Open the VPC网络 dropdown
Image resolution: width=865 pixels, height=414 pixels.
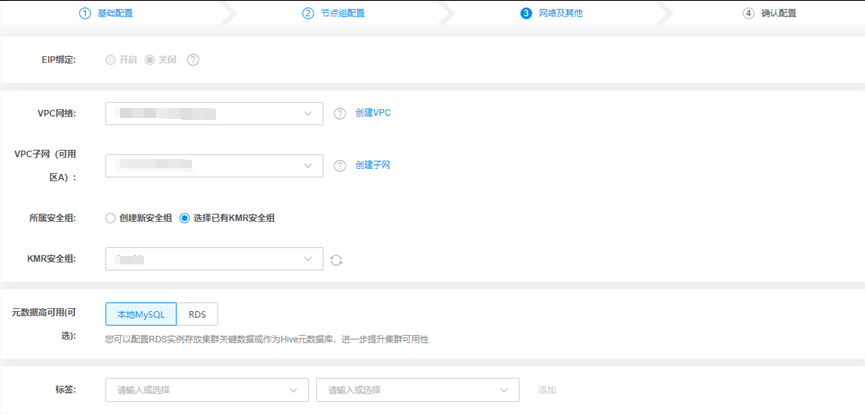tap(214, 114)
